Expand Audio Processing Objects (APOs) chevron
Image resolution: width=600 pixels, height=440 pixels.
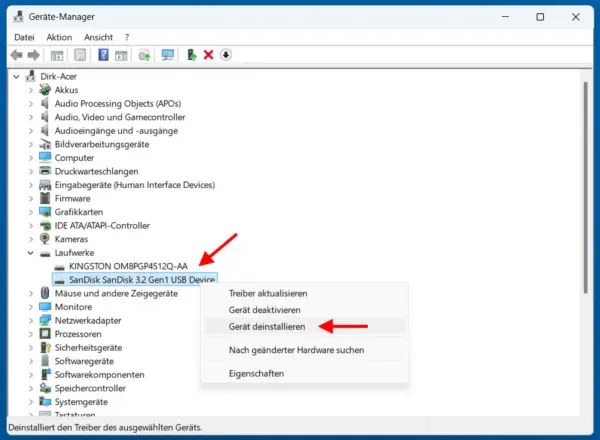pos(31,104)
